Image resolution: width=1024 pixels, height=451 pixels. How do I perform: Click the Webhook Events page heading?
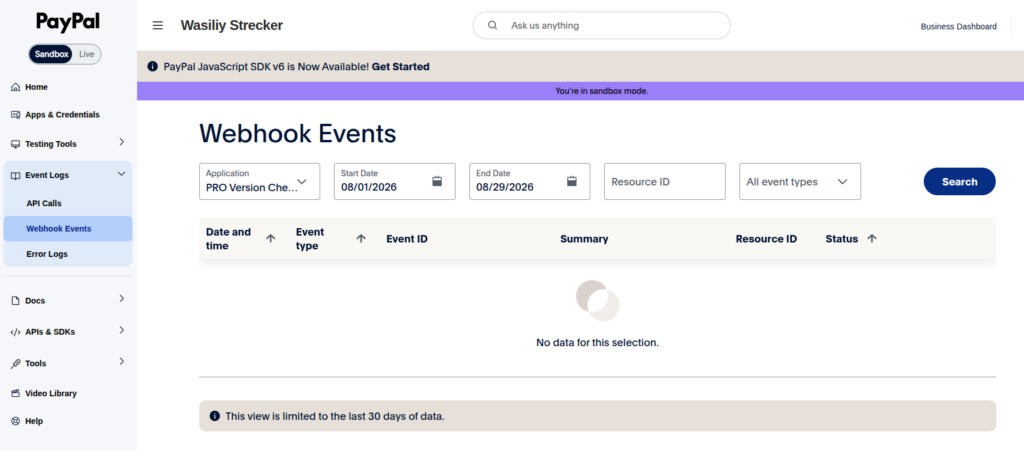pyautogui.click(x=298, y=133)
